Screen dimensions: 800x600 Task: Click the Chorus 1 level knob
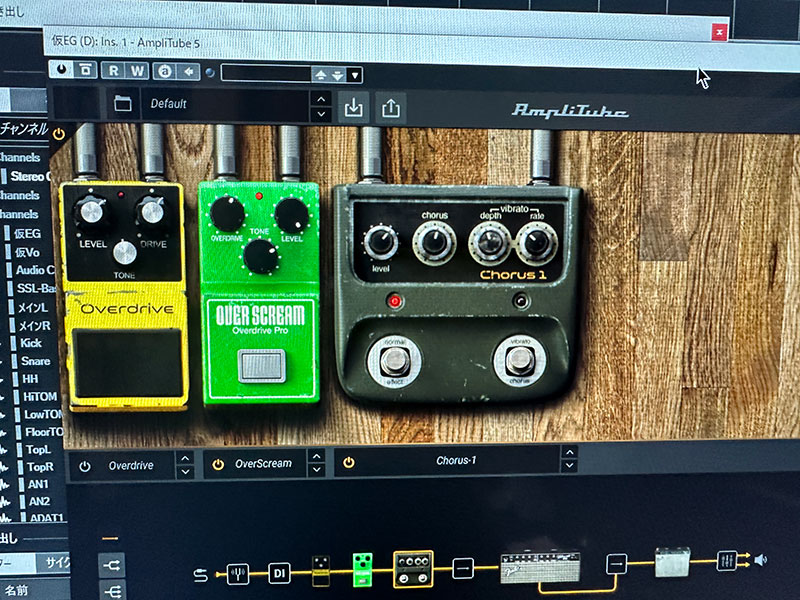tap(381, 242)
